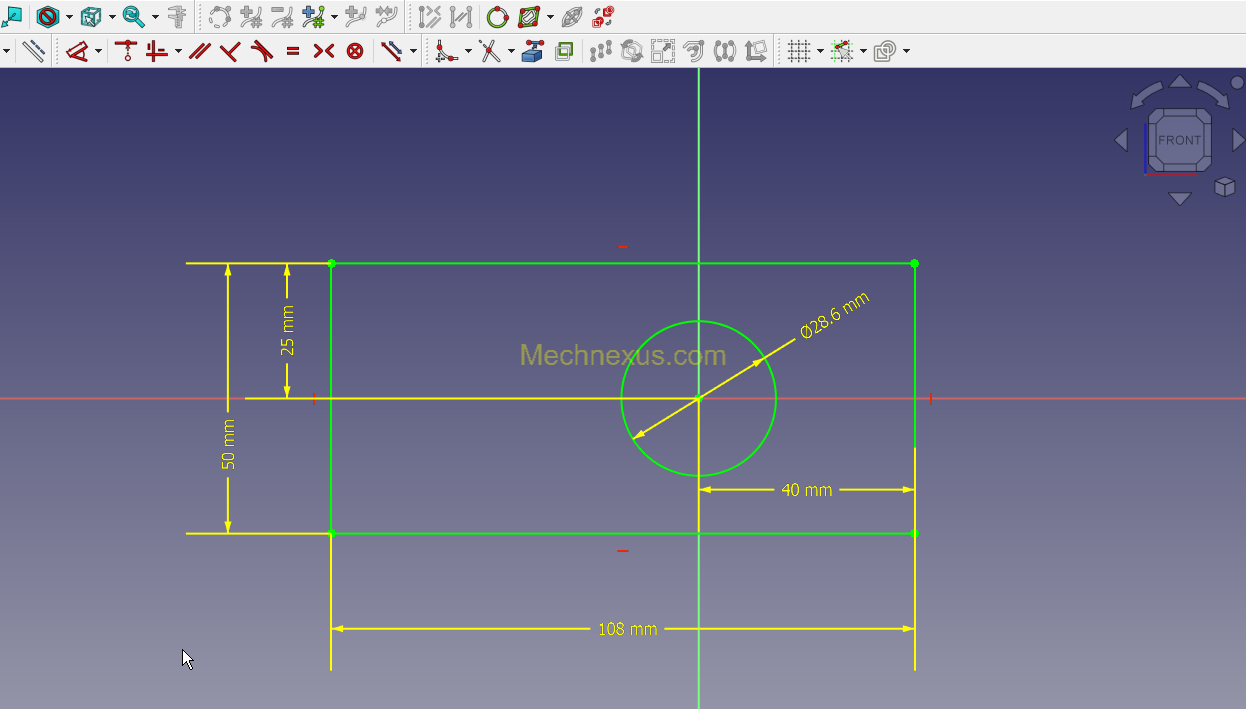Expand the dimension tool dropdown arrow
The width and height of the screenshot is (1246, 709).
point(98,51)
